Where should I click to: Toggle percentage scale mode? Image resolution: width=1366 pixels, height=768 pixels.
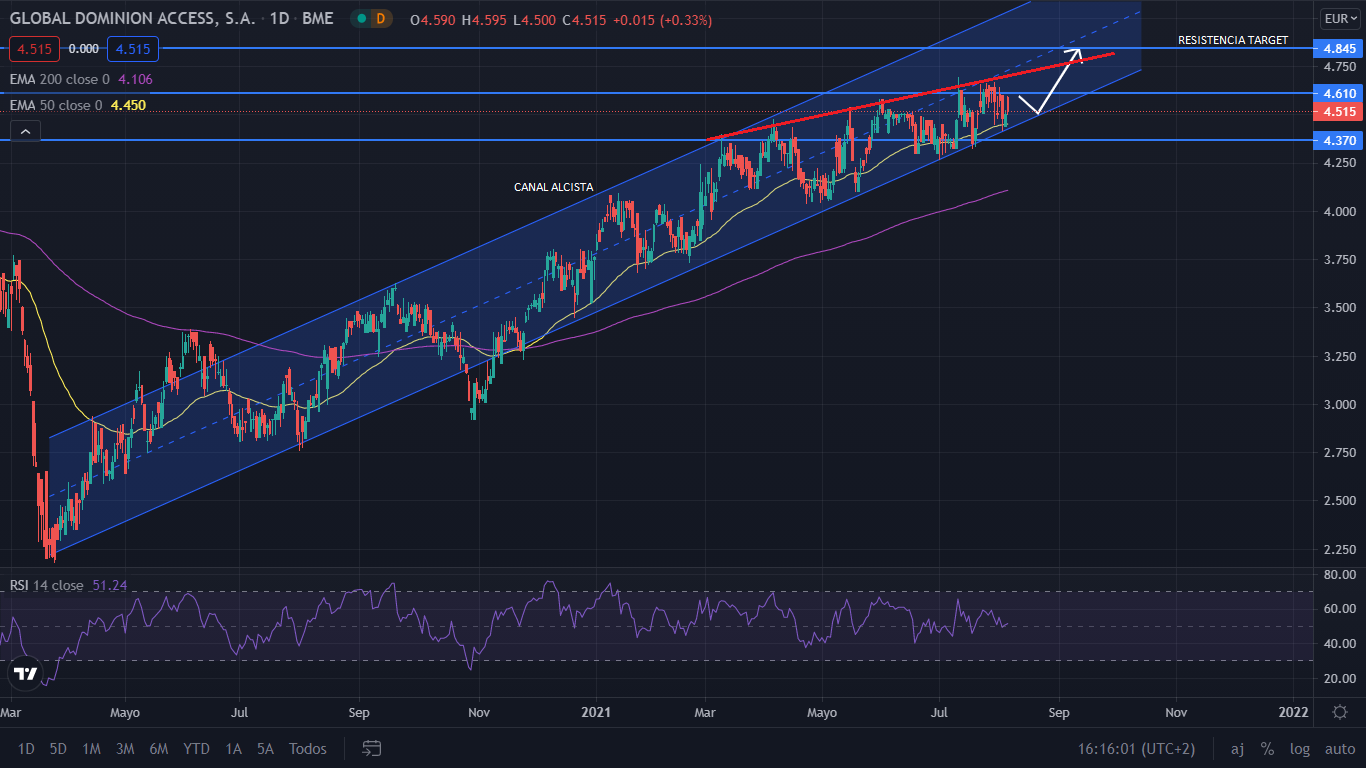[1266, 748]
